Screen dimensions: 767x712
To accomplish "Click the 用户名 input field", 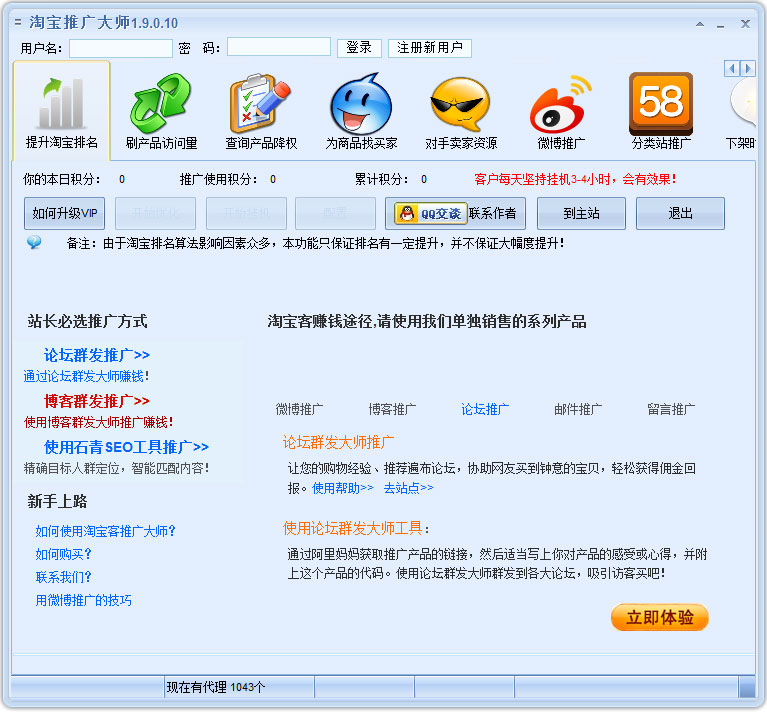I will 121,48.
